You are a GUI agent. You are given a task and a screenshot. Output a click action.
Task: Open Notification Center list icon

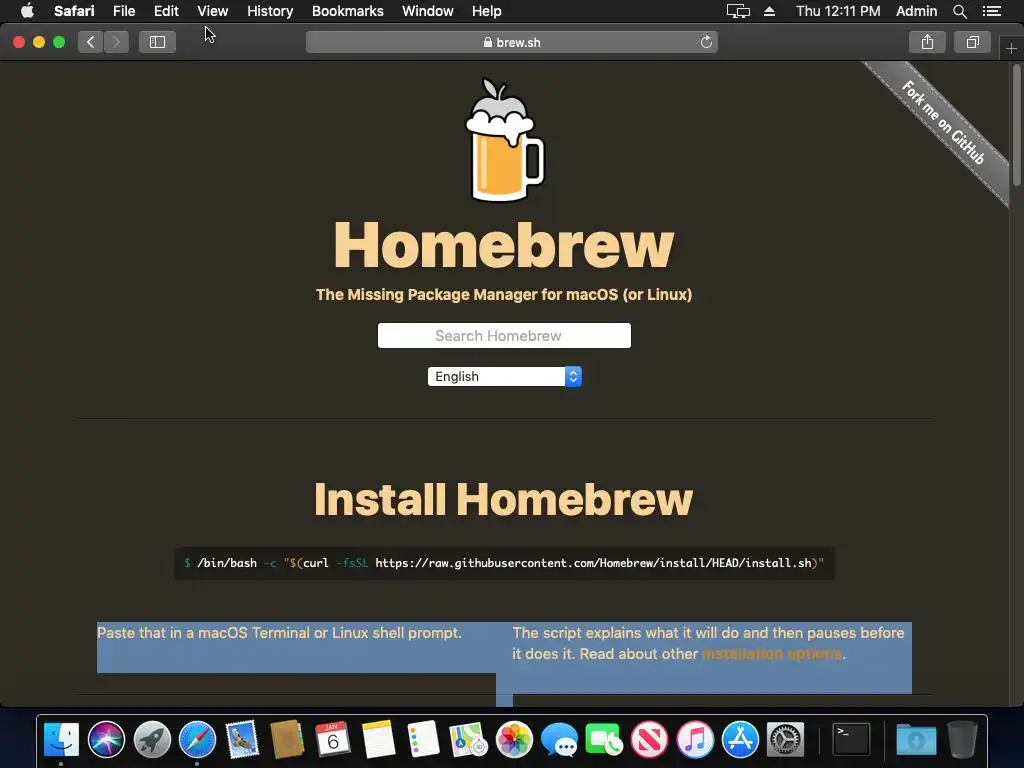pyautogui.click(x=991, y=11)
